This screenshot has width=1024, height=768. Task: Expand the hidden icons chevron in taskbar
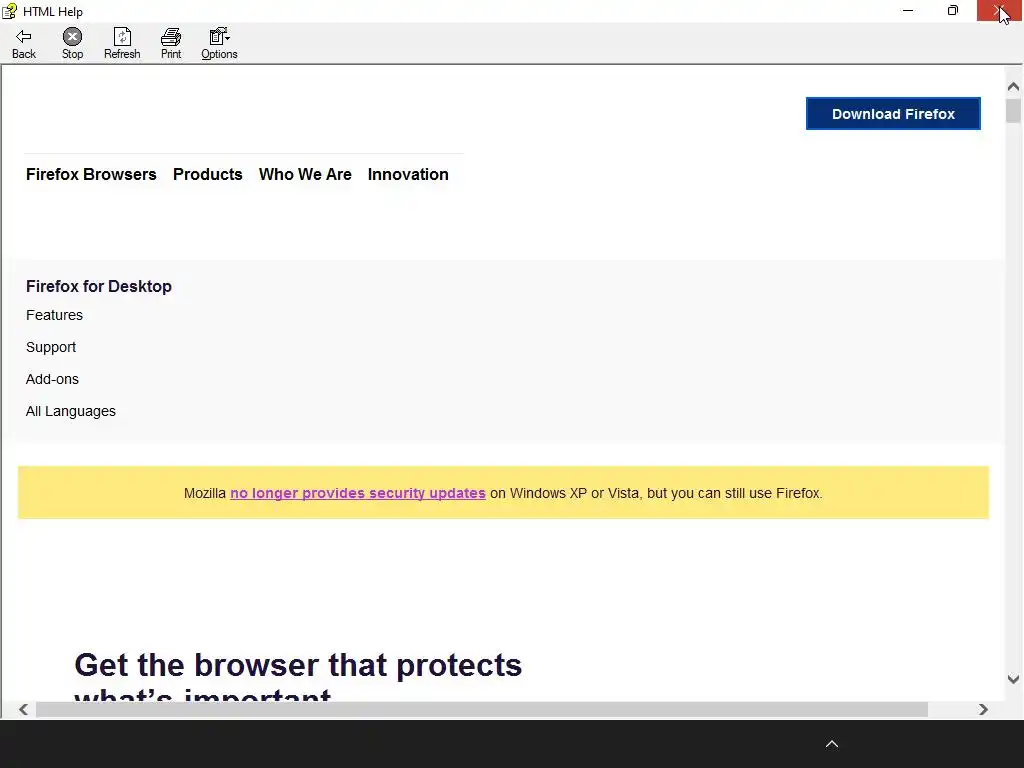click(831, 744)
